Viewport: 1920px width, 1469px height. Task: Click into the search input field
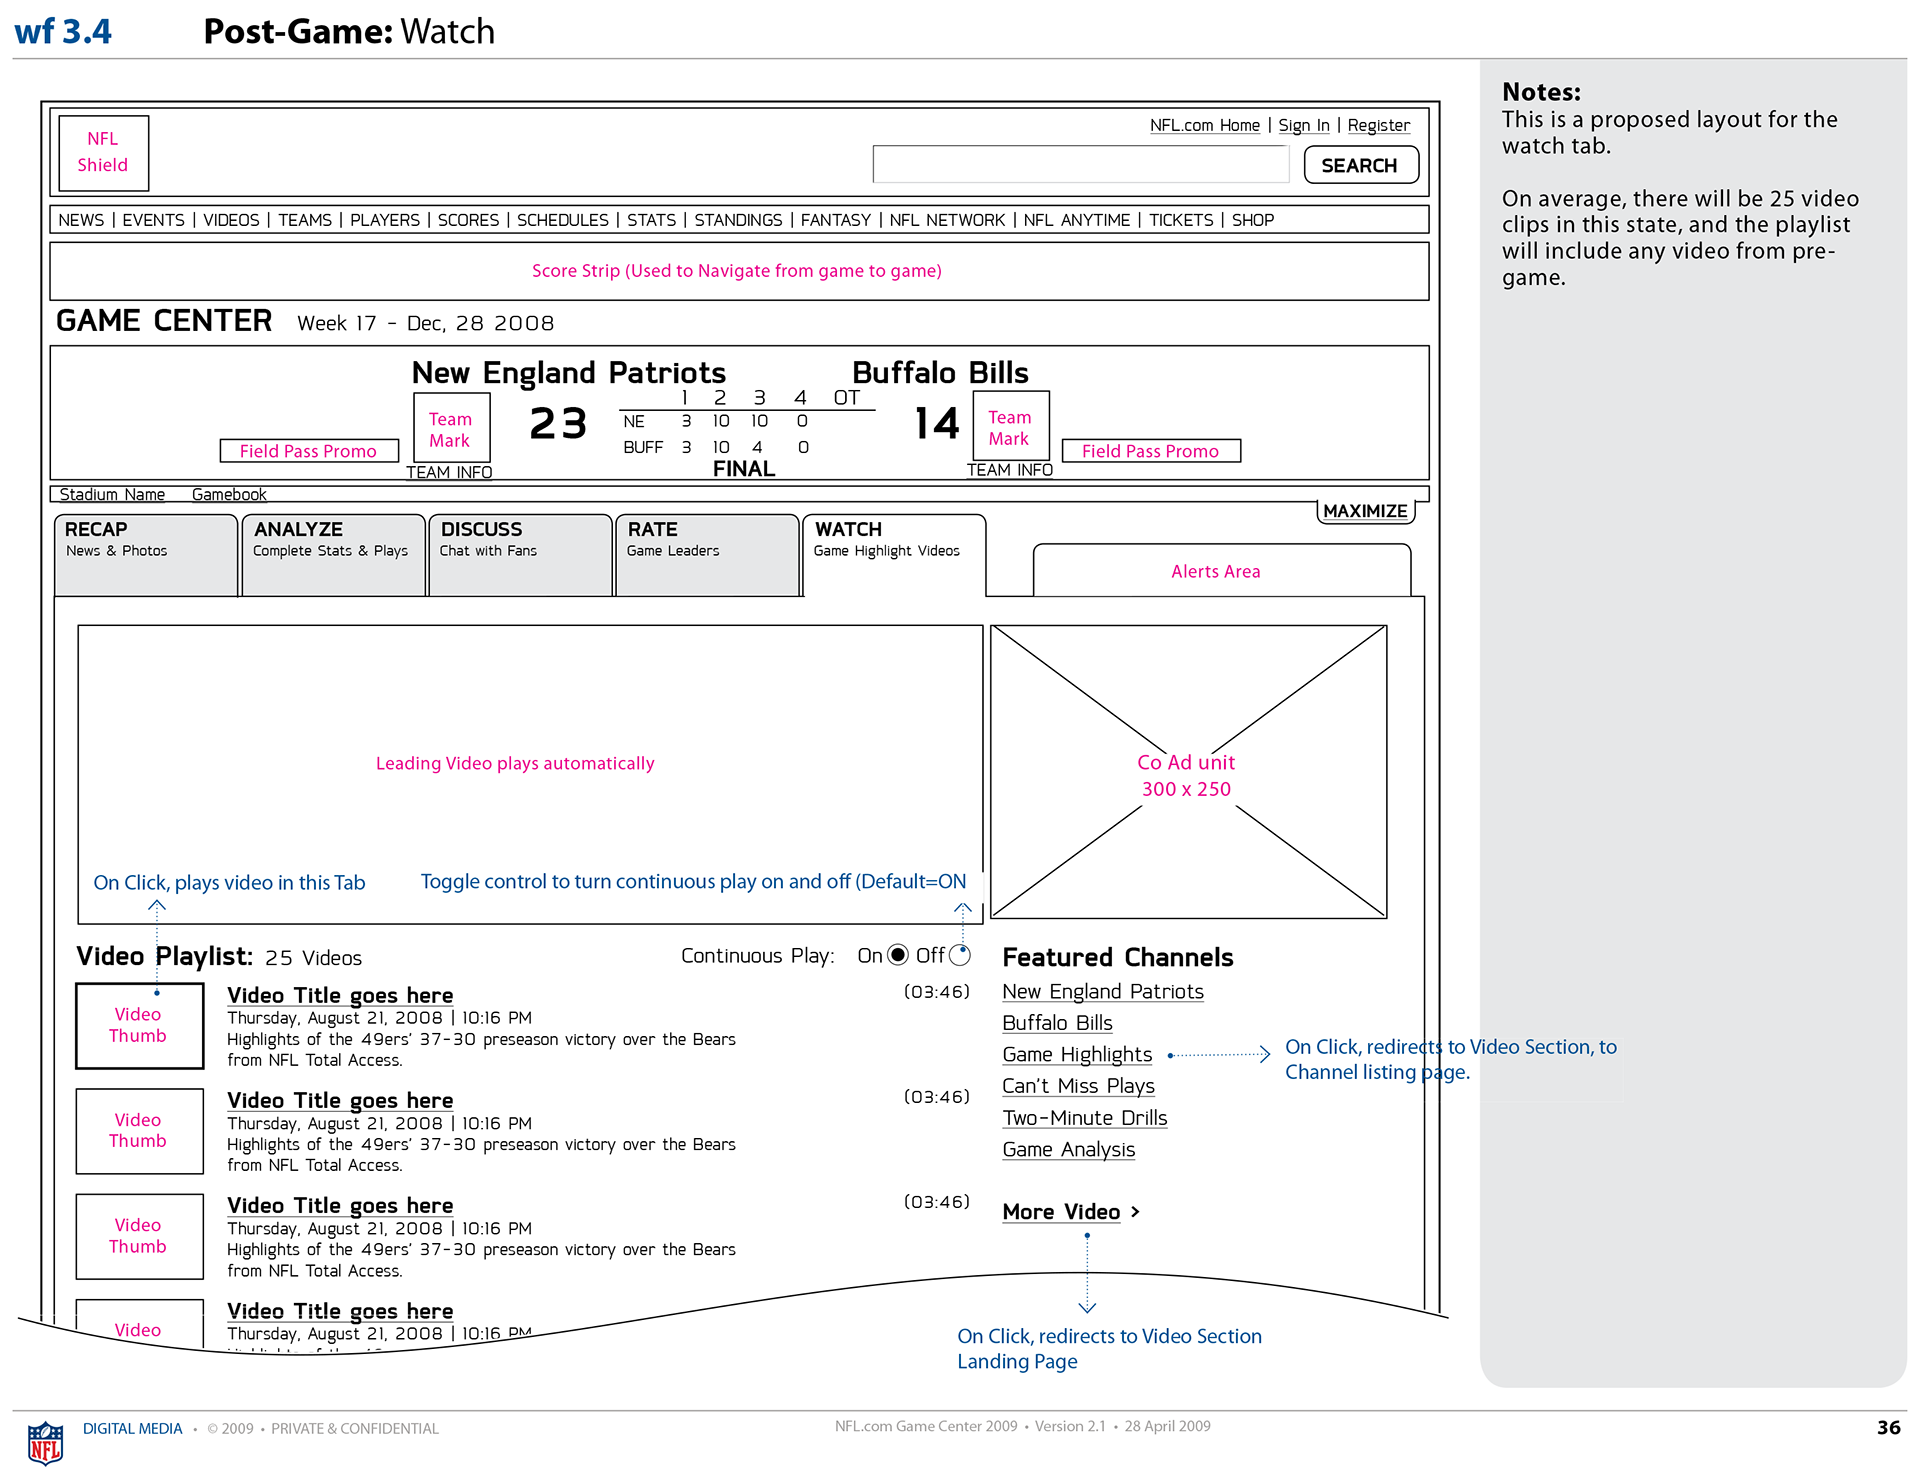click(1081, 164)
